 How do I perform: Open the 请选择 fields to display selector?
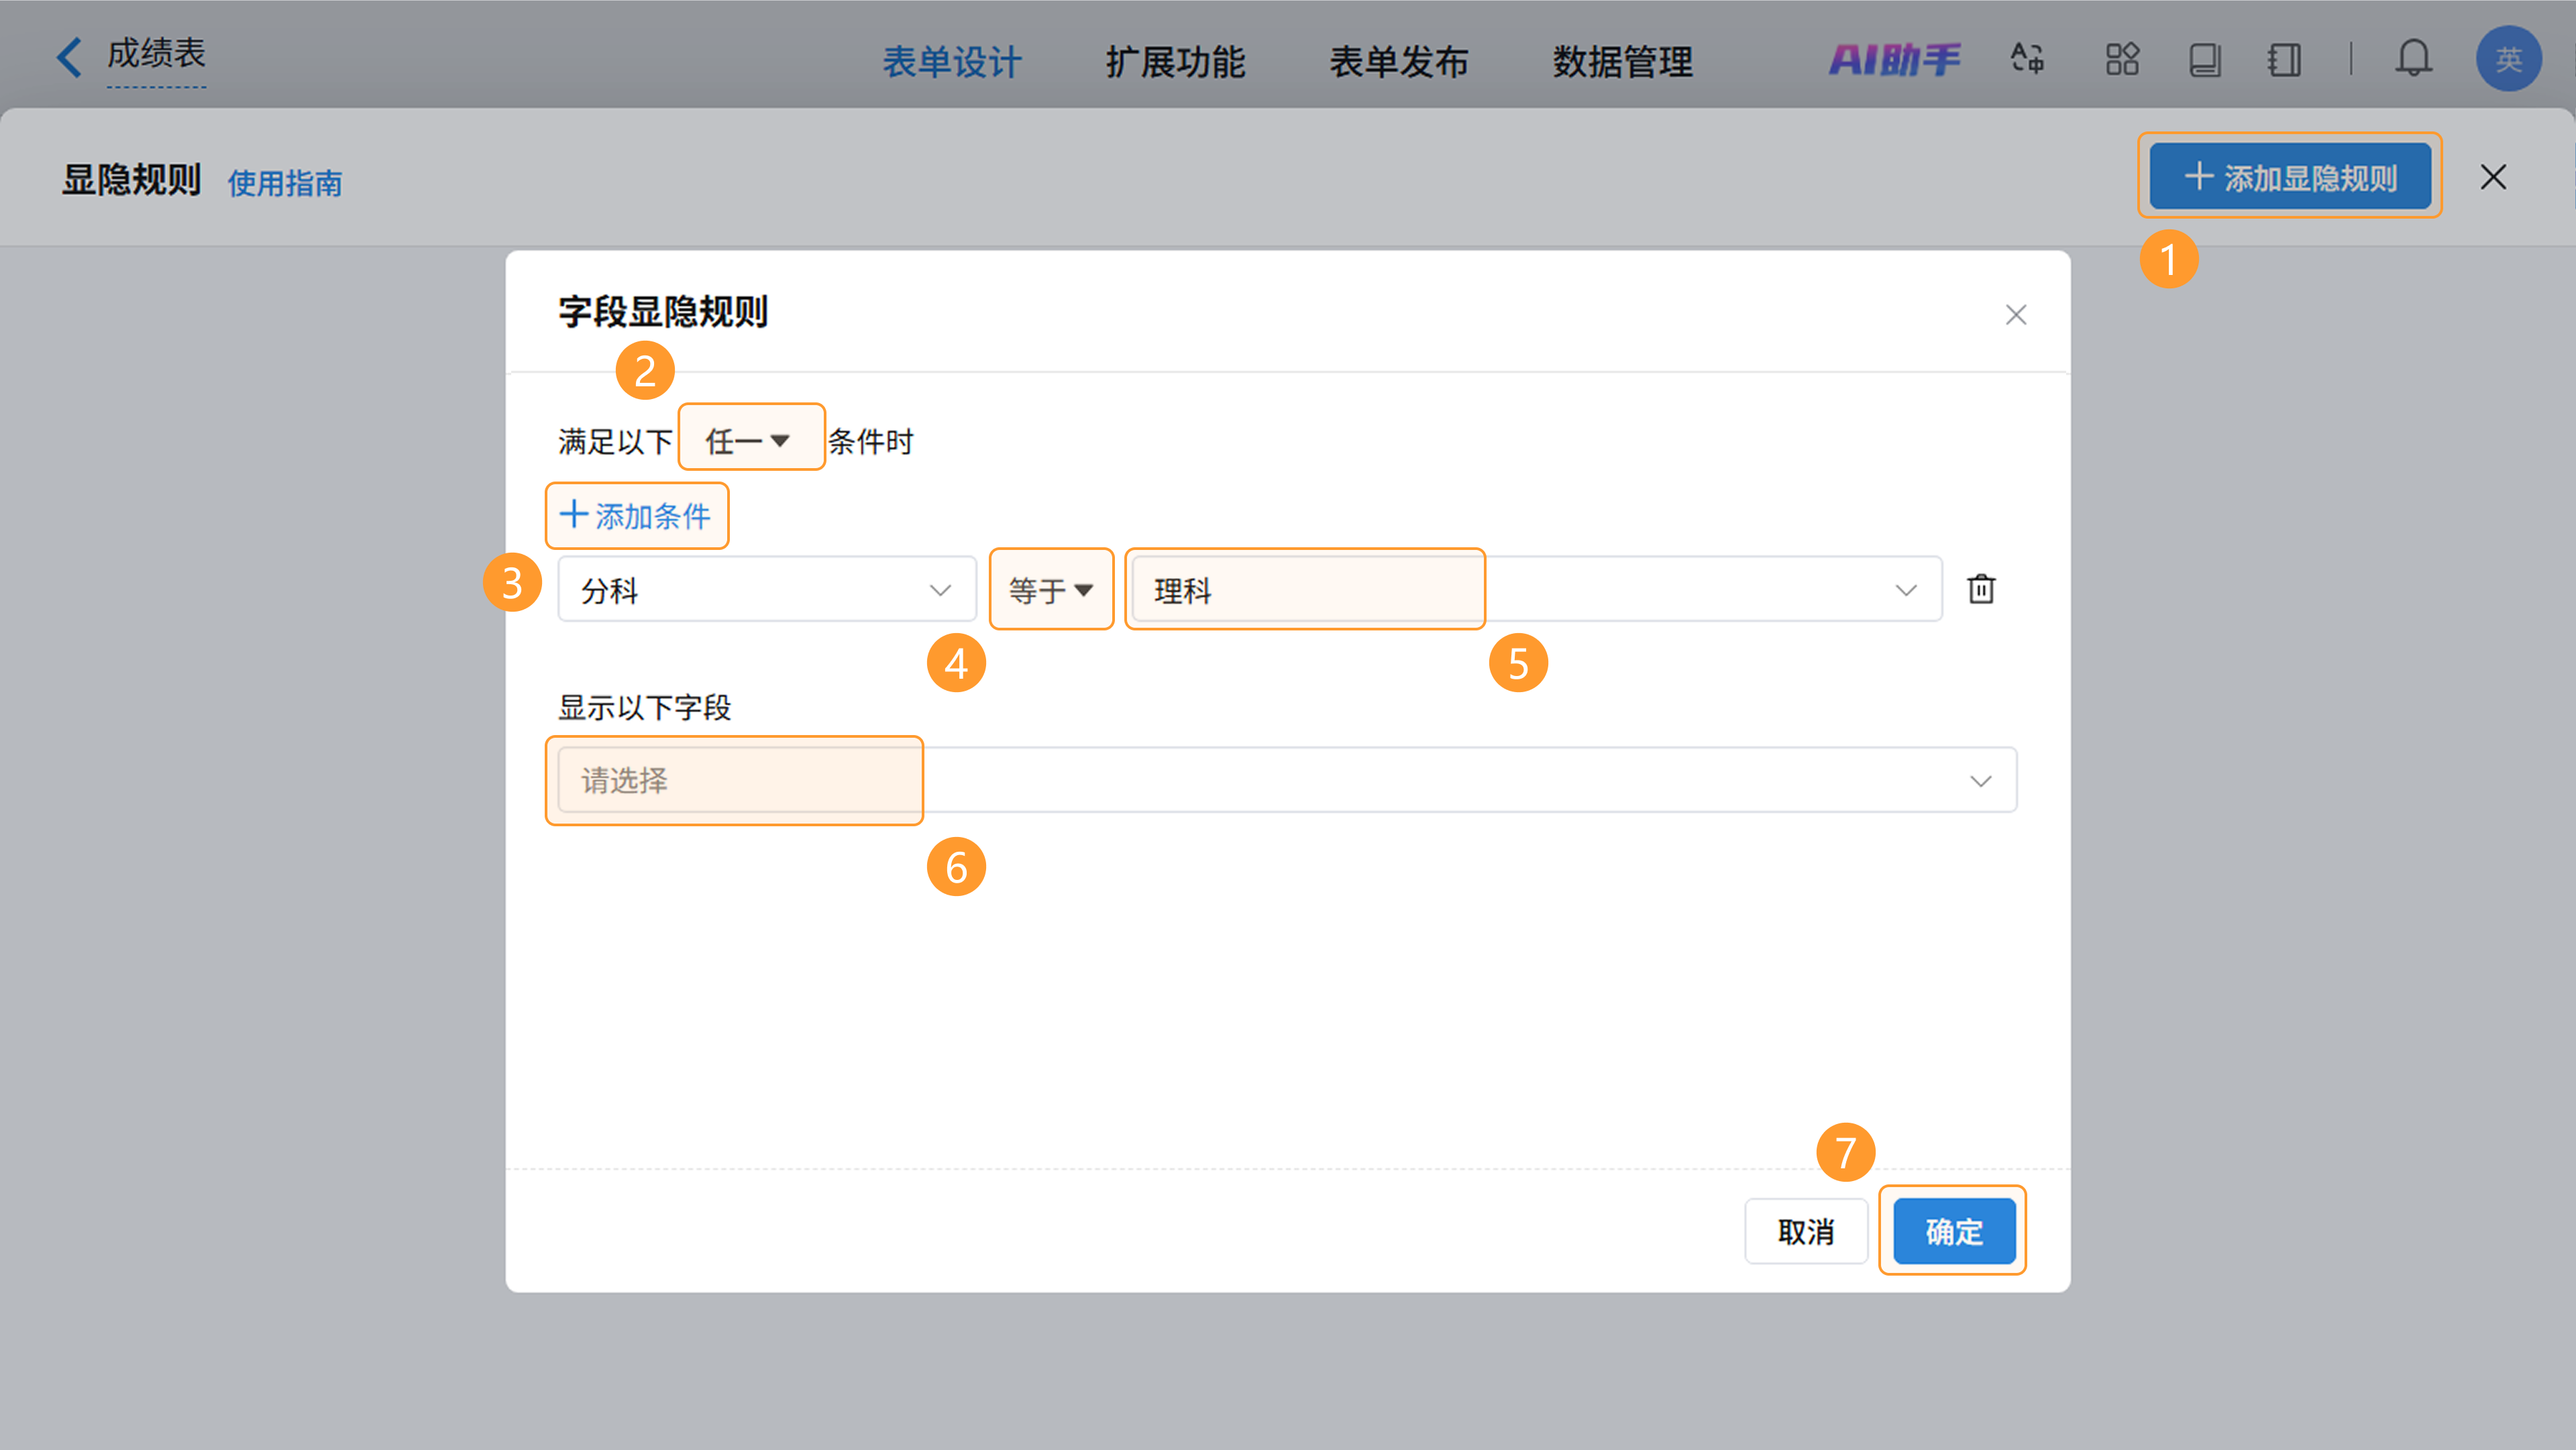pyautogui.click(x=1286, y=780)
